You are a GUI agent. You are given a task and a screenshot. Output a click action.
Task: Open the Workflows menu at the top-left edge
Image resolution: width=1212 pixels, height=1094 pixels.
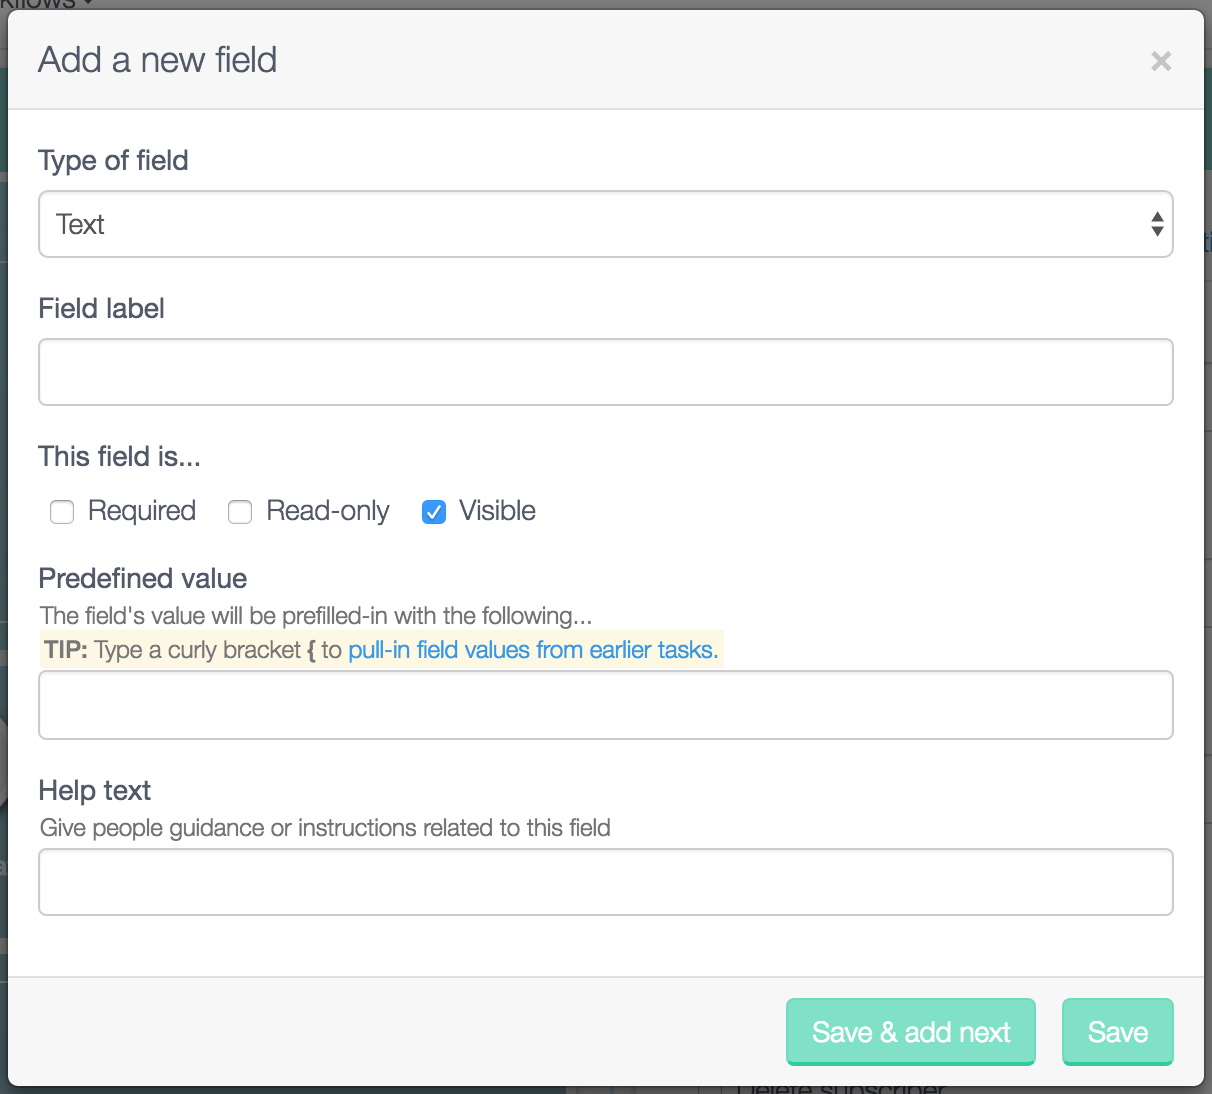pyautogui.click(x=46, y=4)
